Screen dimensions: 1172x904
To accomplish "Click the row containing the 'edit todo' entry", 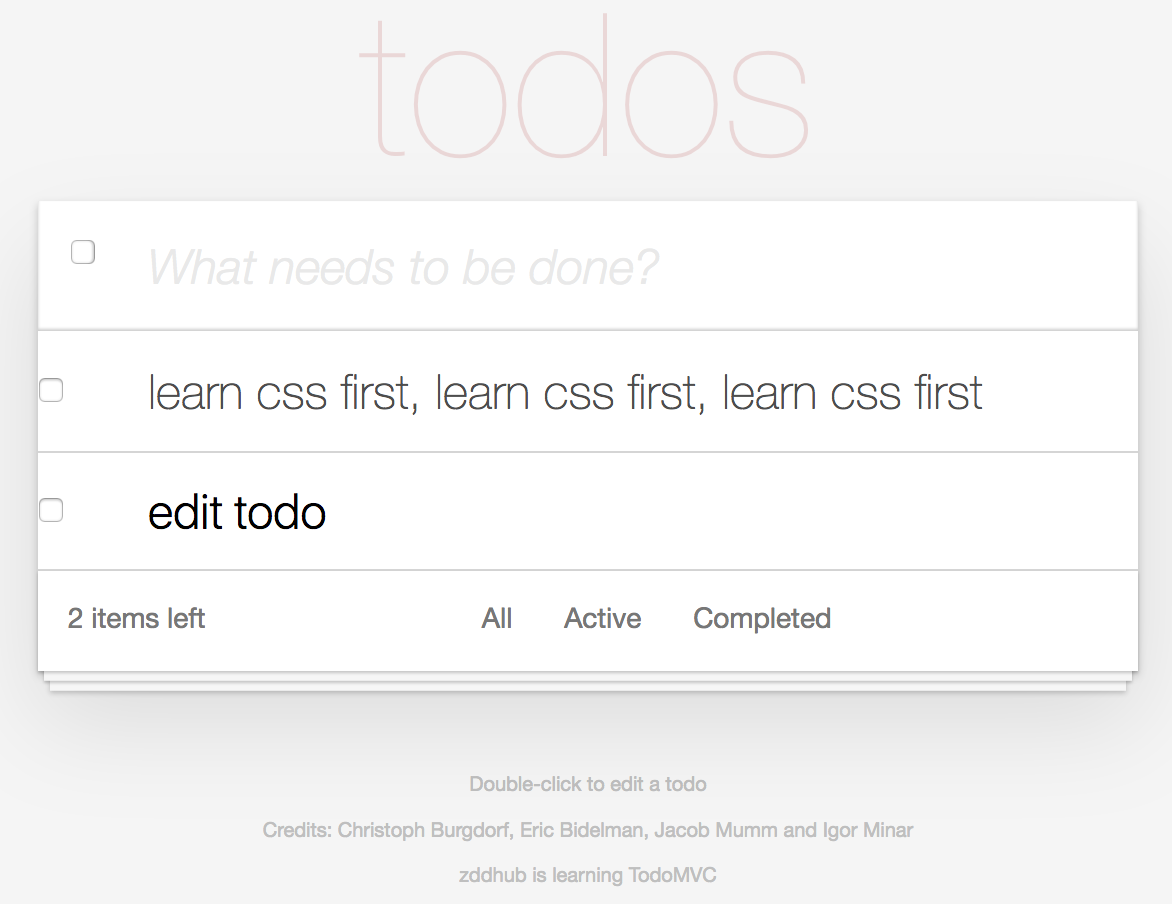I will pyautogui.click(x=700, y=510).
